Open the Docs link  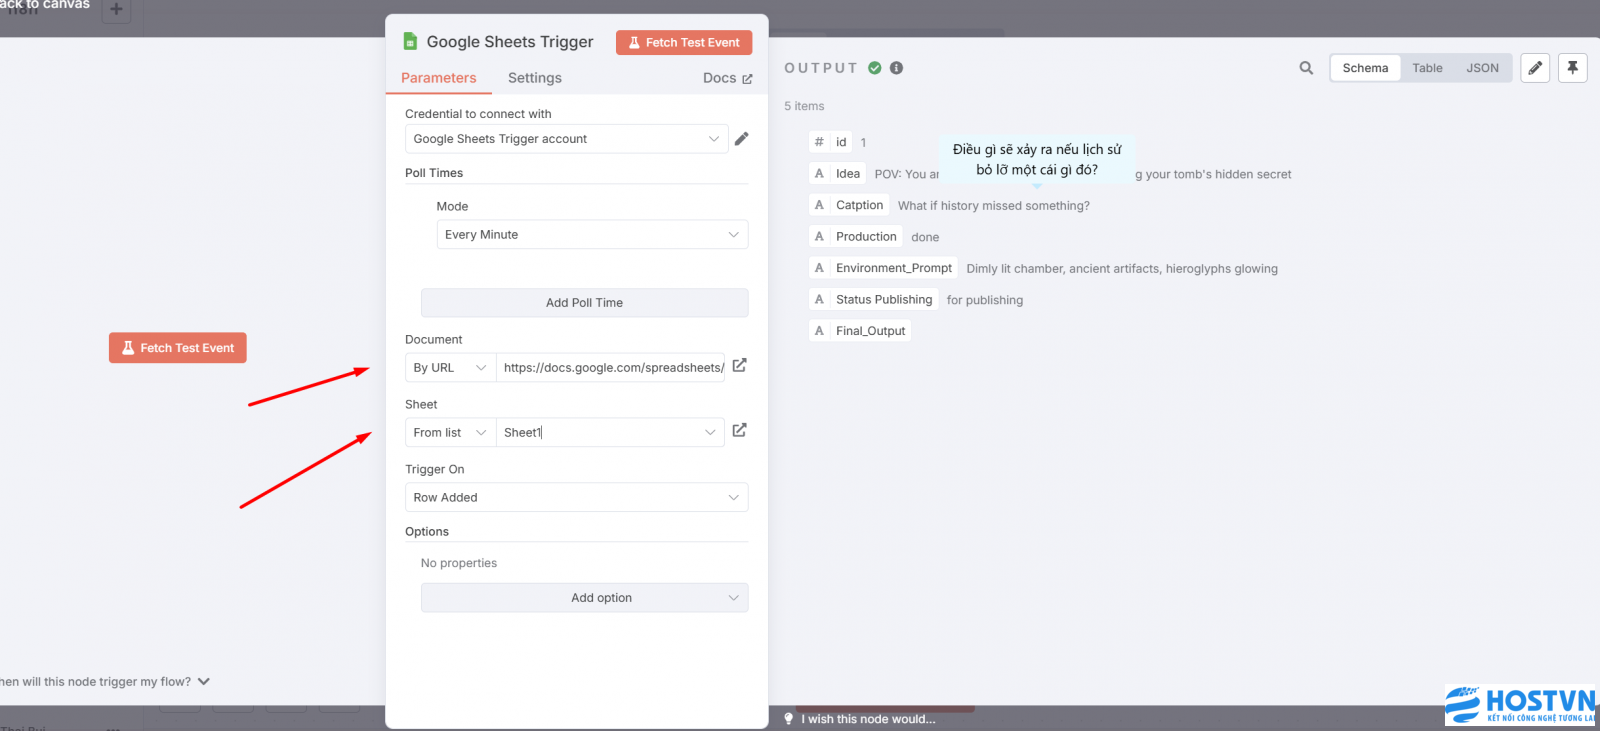click(727, 78)
